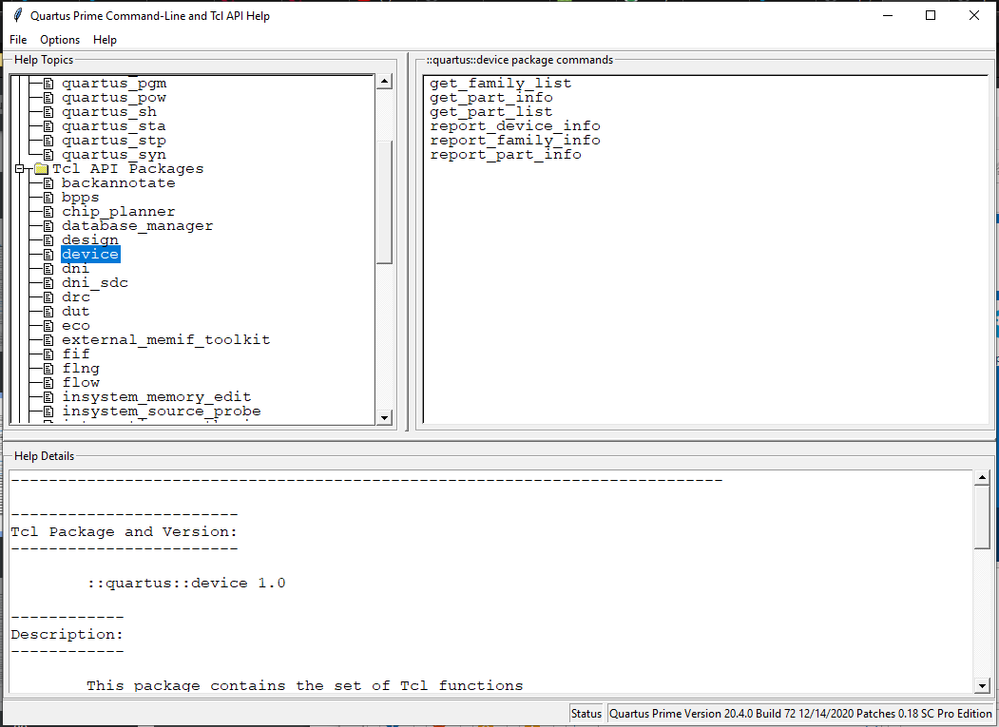Click document icon next to device
999x727 pixels.
tap(48, 254)
